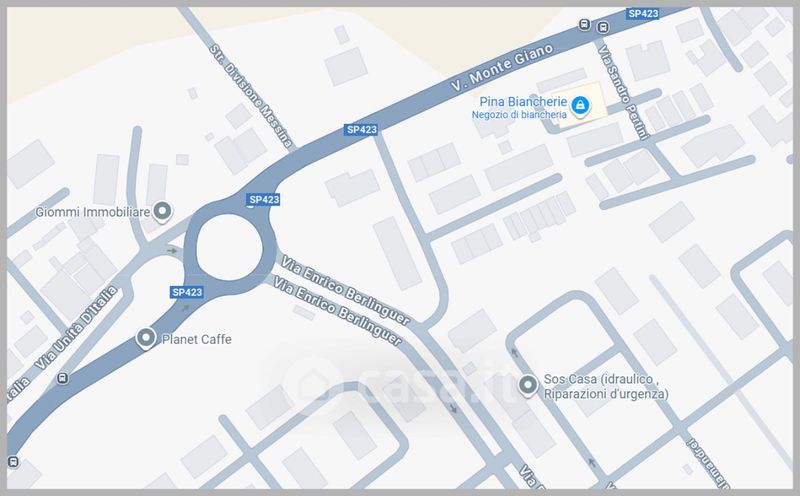
Task: Click the Sos Casa location pin
Action: [x=528, y=385]
